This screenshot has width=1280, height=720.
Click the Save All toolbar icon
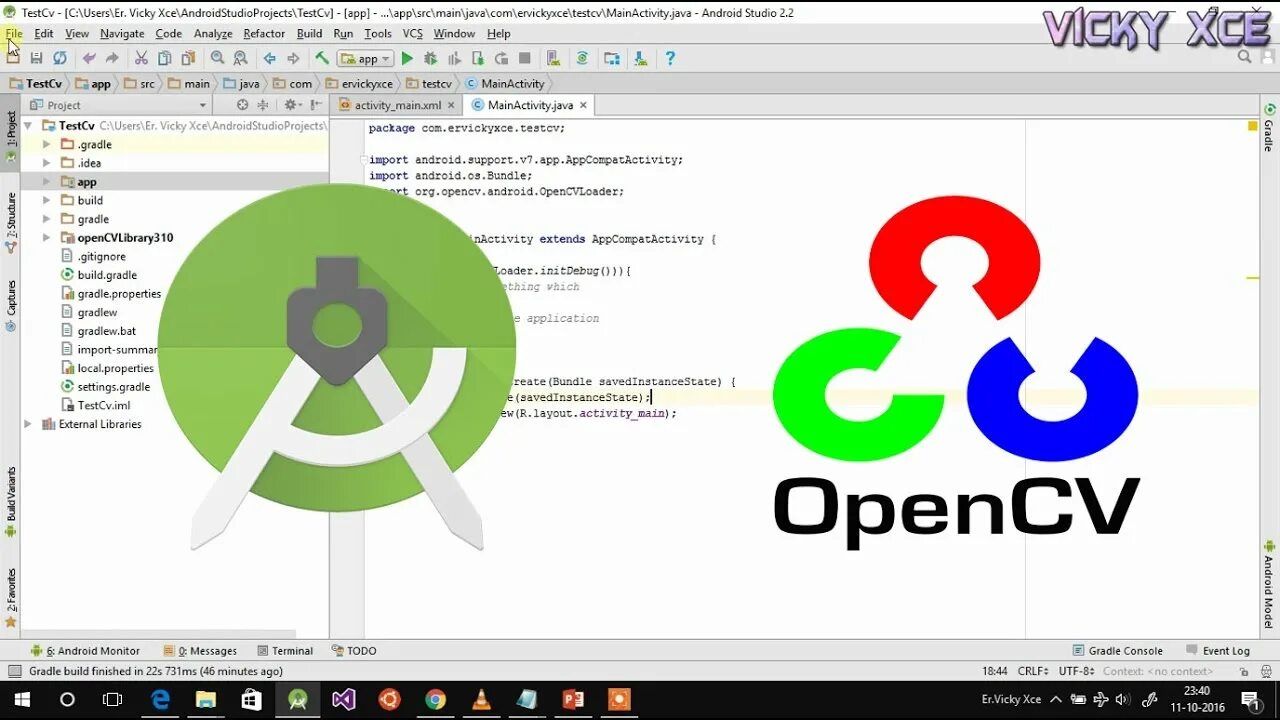36,59
